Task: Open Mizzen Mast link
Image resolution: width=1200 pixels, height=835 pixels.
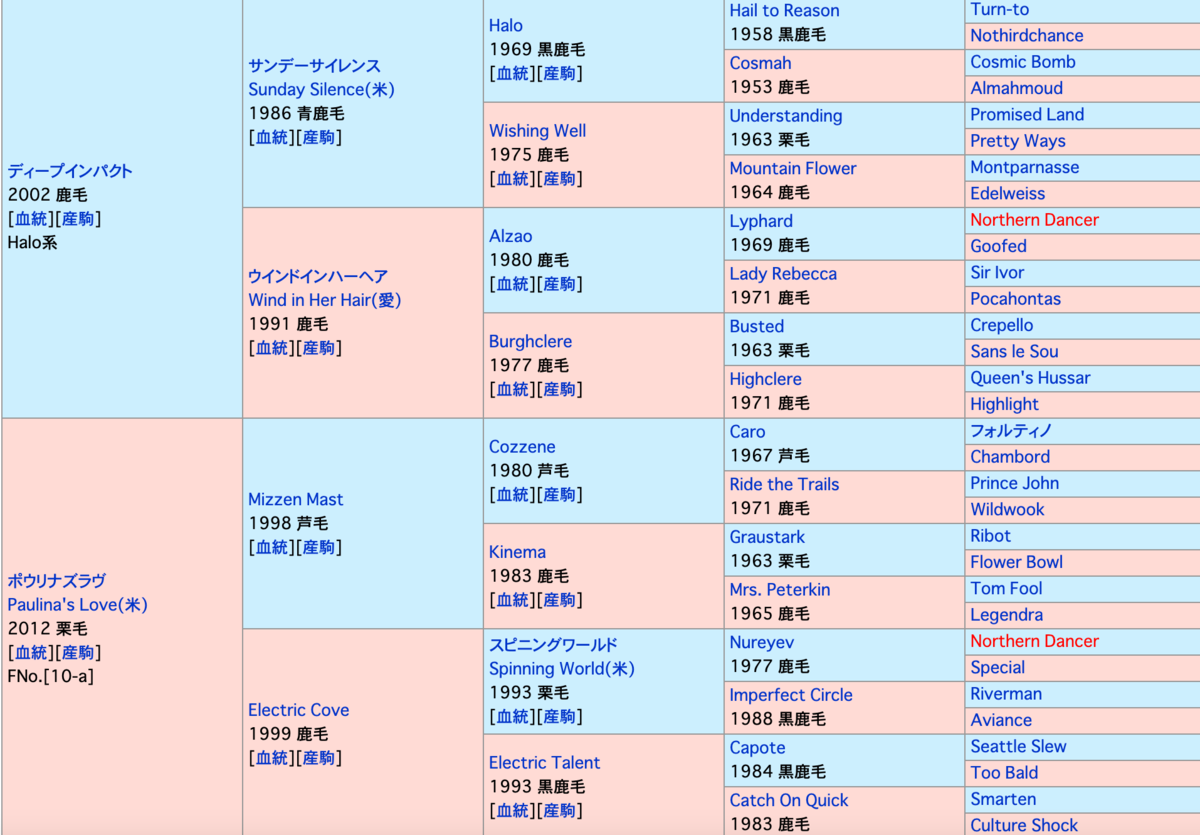Action: (296, 499)
